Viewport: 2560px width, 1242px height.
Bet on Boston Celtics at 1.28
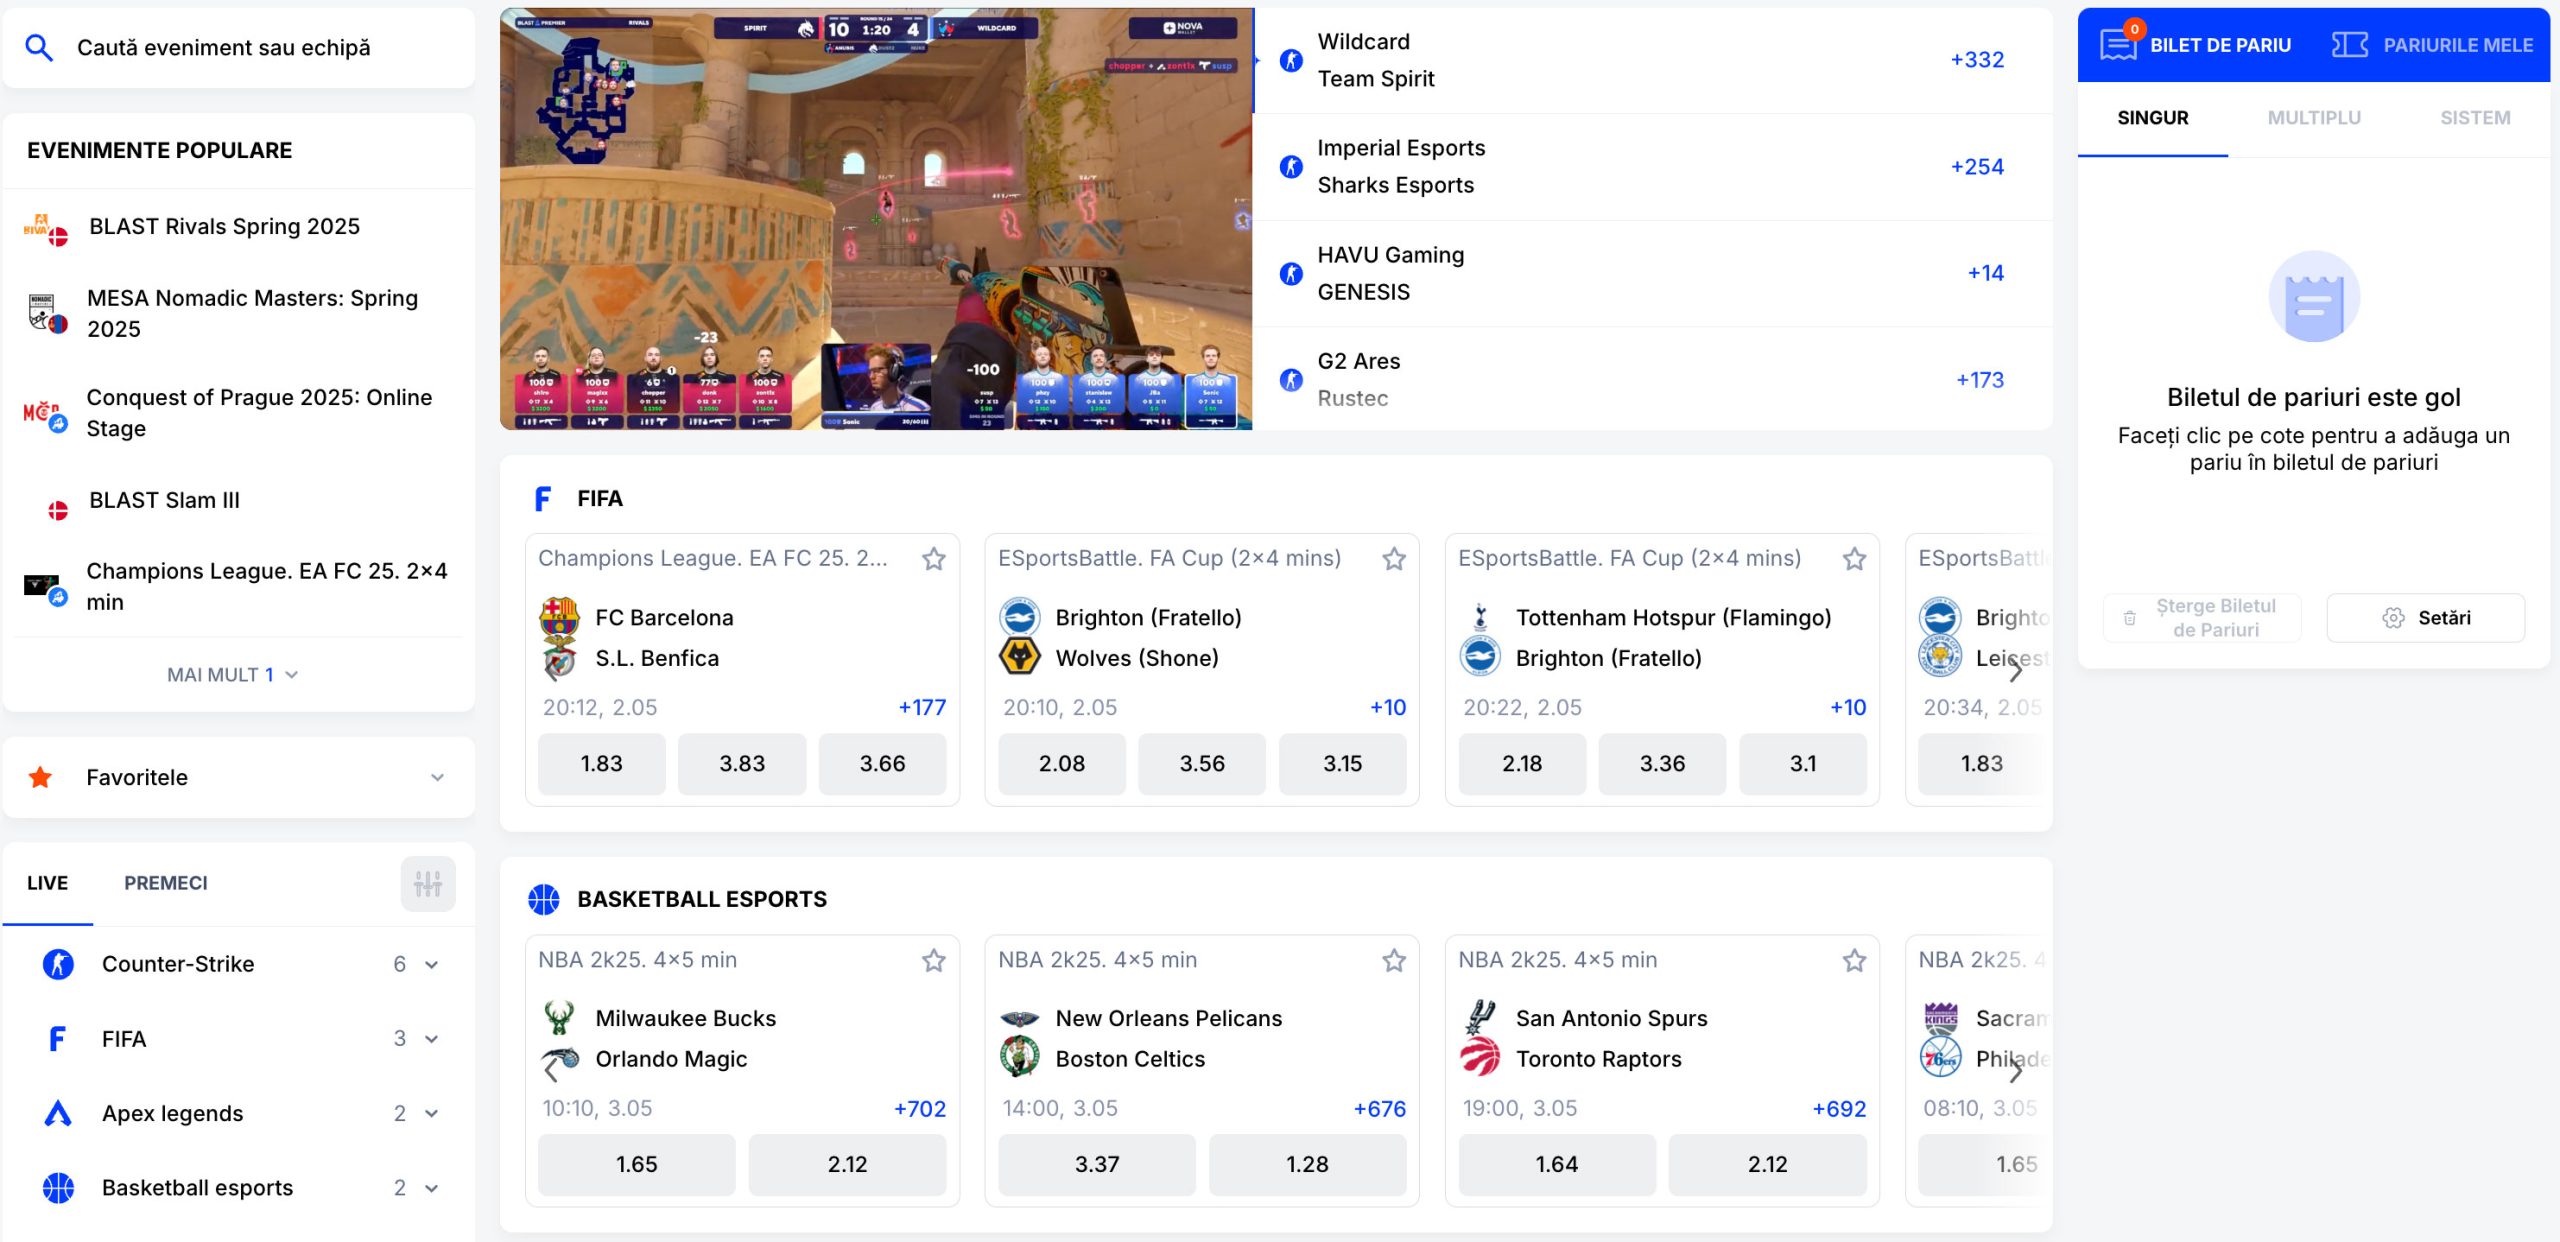(1307, 1165)
